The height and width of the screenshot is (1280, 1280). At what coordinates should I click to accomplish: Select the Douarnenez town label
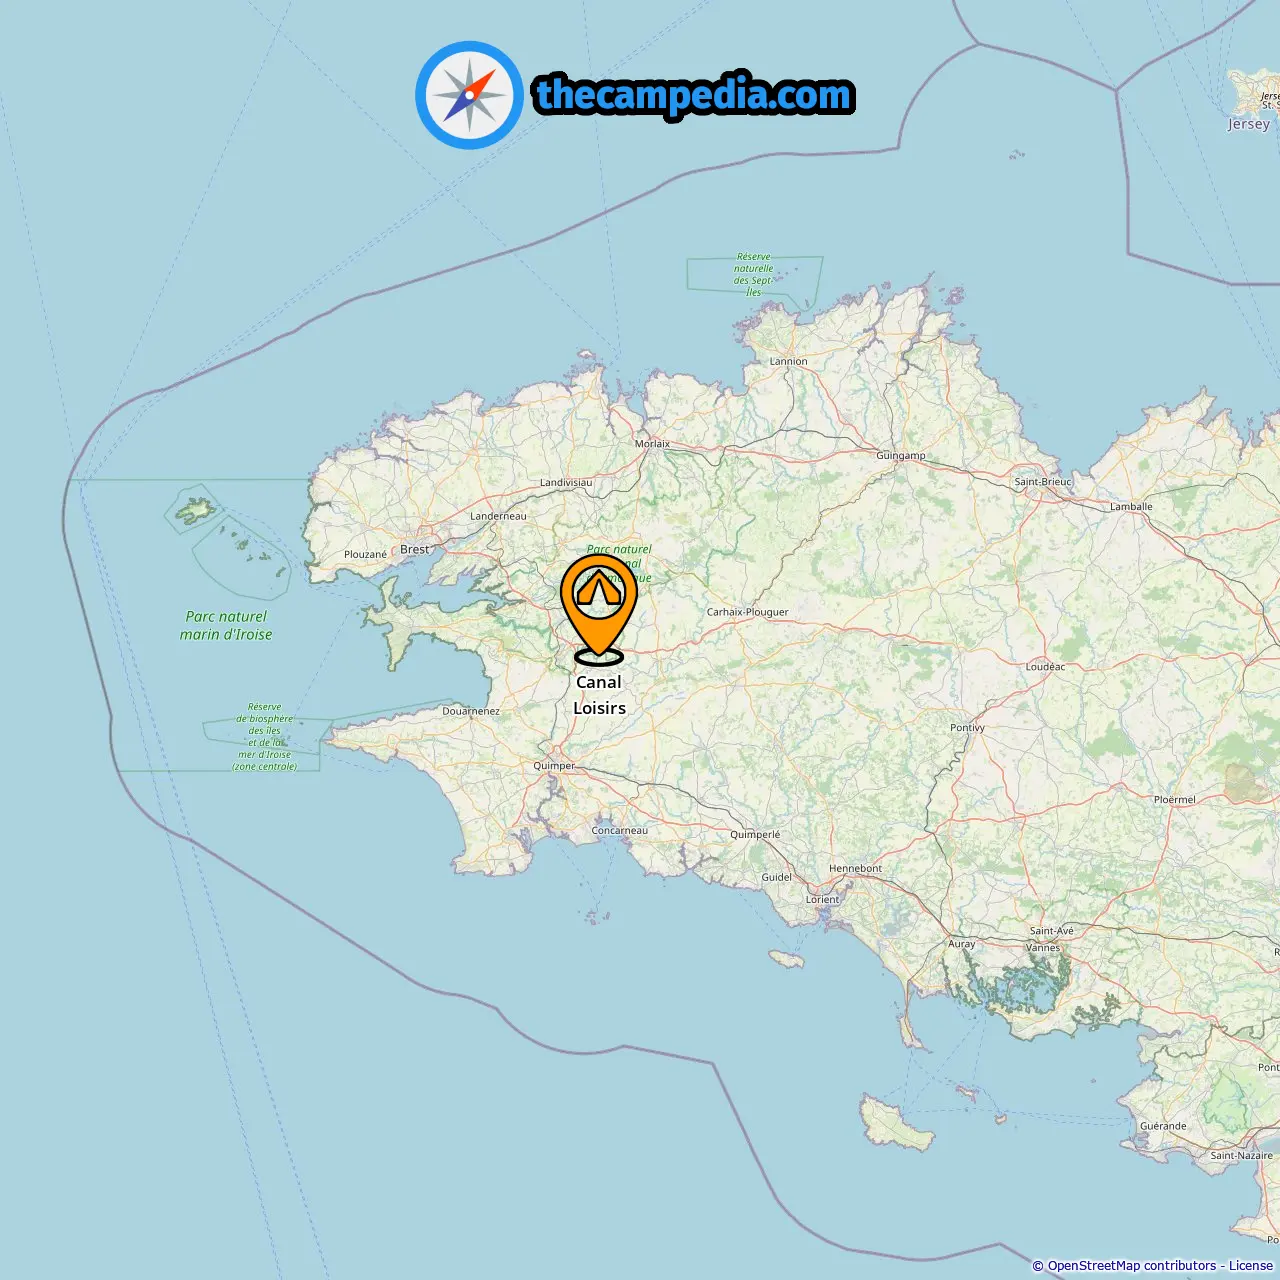(x=471, y=711)
